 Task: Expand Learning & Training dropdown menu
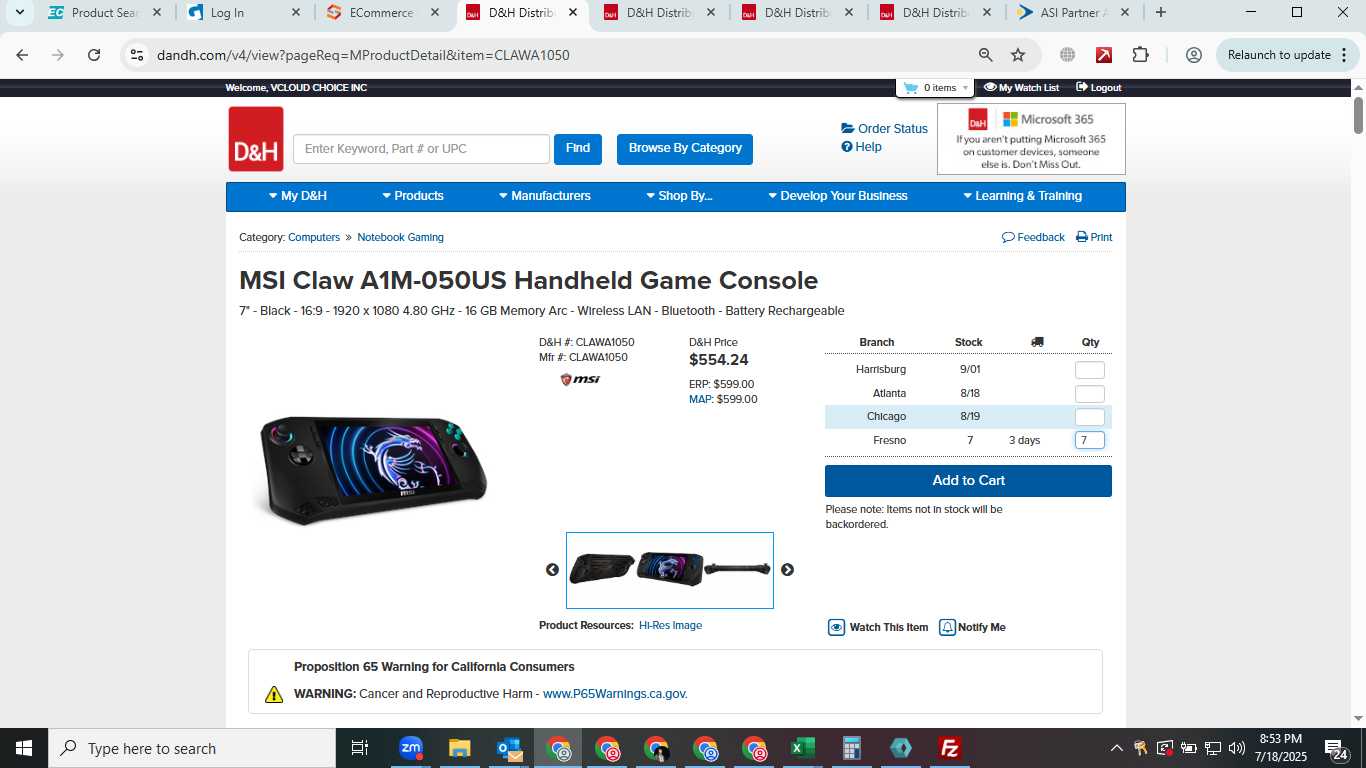pos(1022,196)
